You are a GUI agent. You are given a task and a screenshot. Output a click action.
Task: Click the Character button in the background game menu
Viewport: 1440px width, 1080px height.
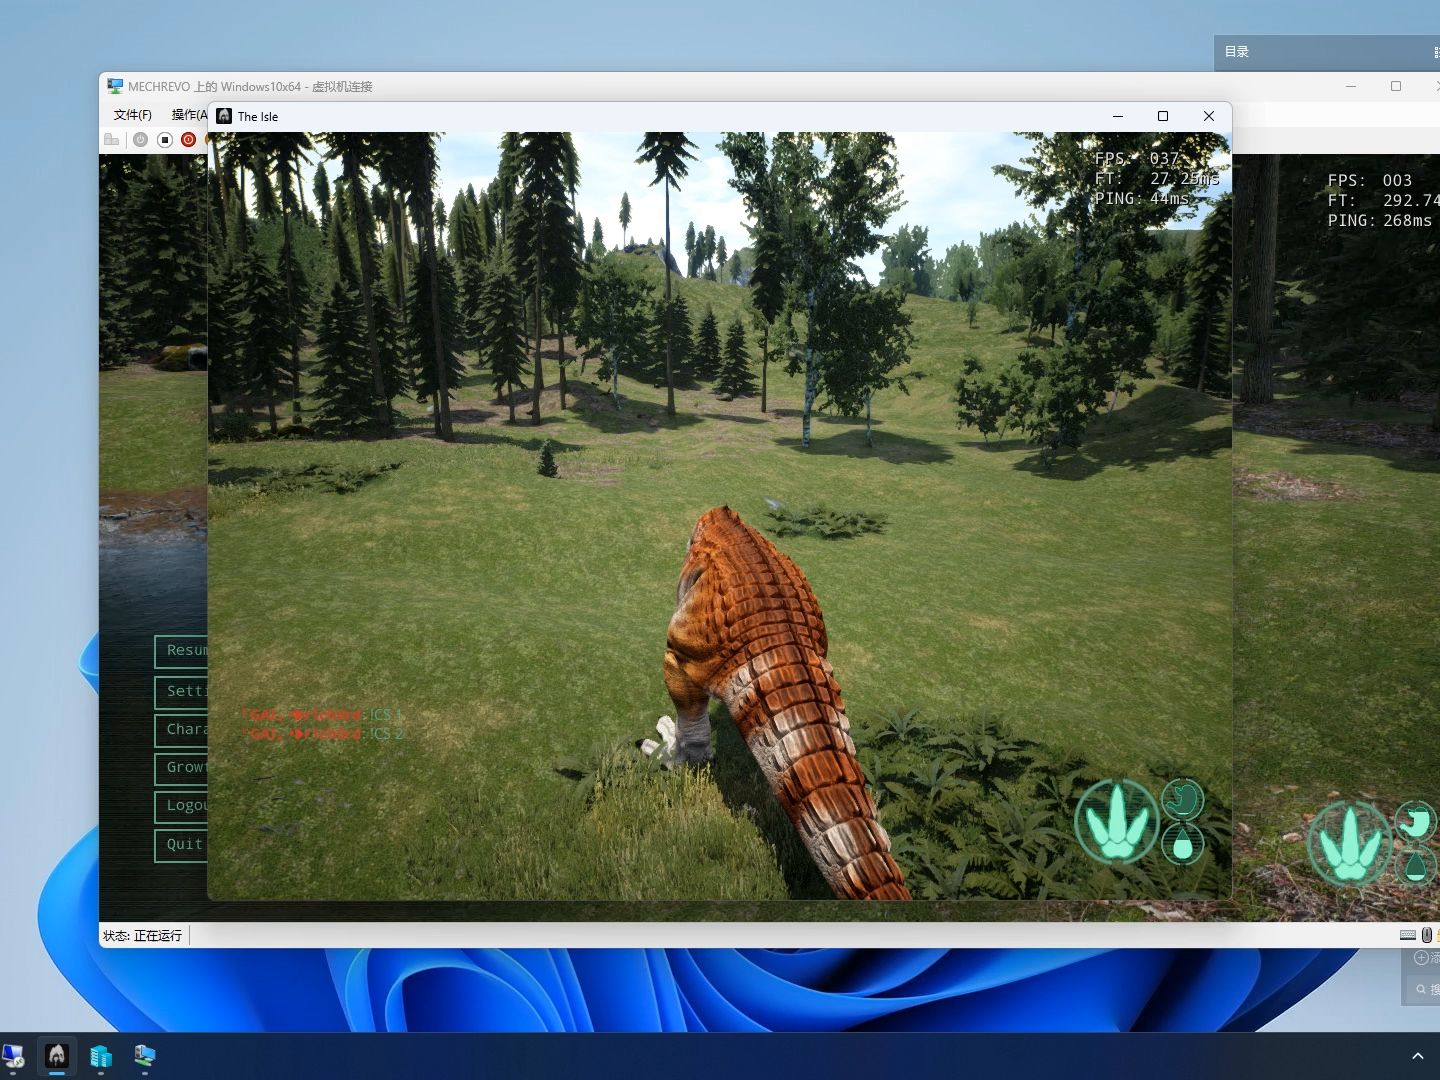tap(181, 730)
